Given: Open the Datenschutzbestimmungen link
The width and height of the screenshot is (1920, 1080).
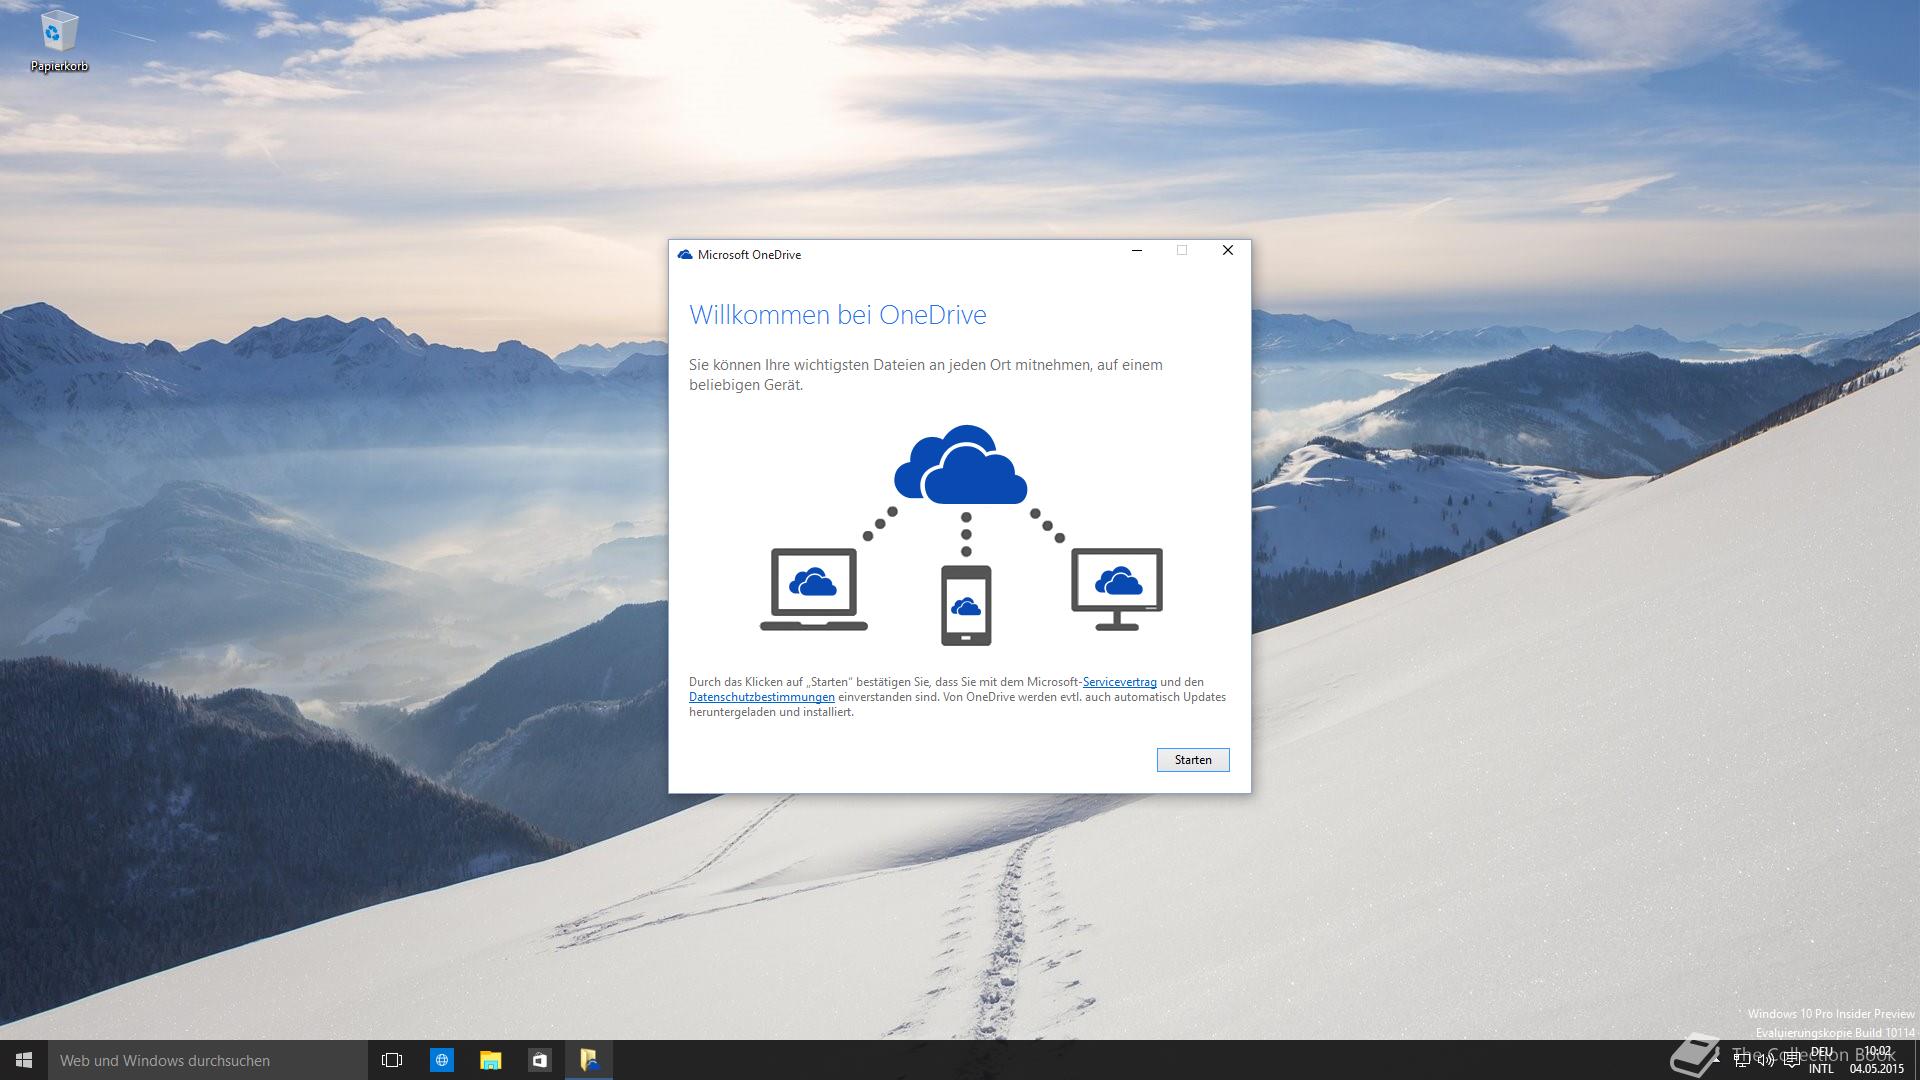Looking at the screenshot, I should (761, 697).
